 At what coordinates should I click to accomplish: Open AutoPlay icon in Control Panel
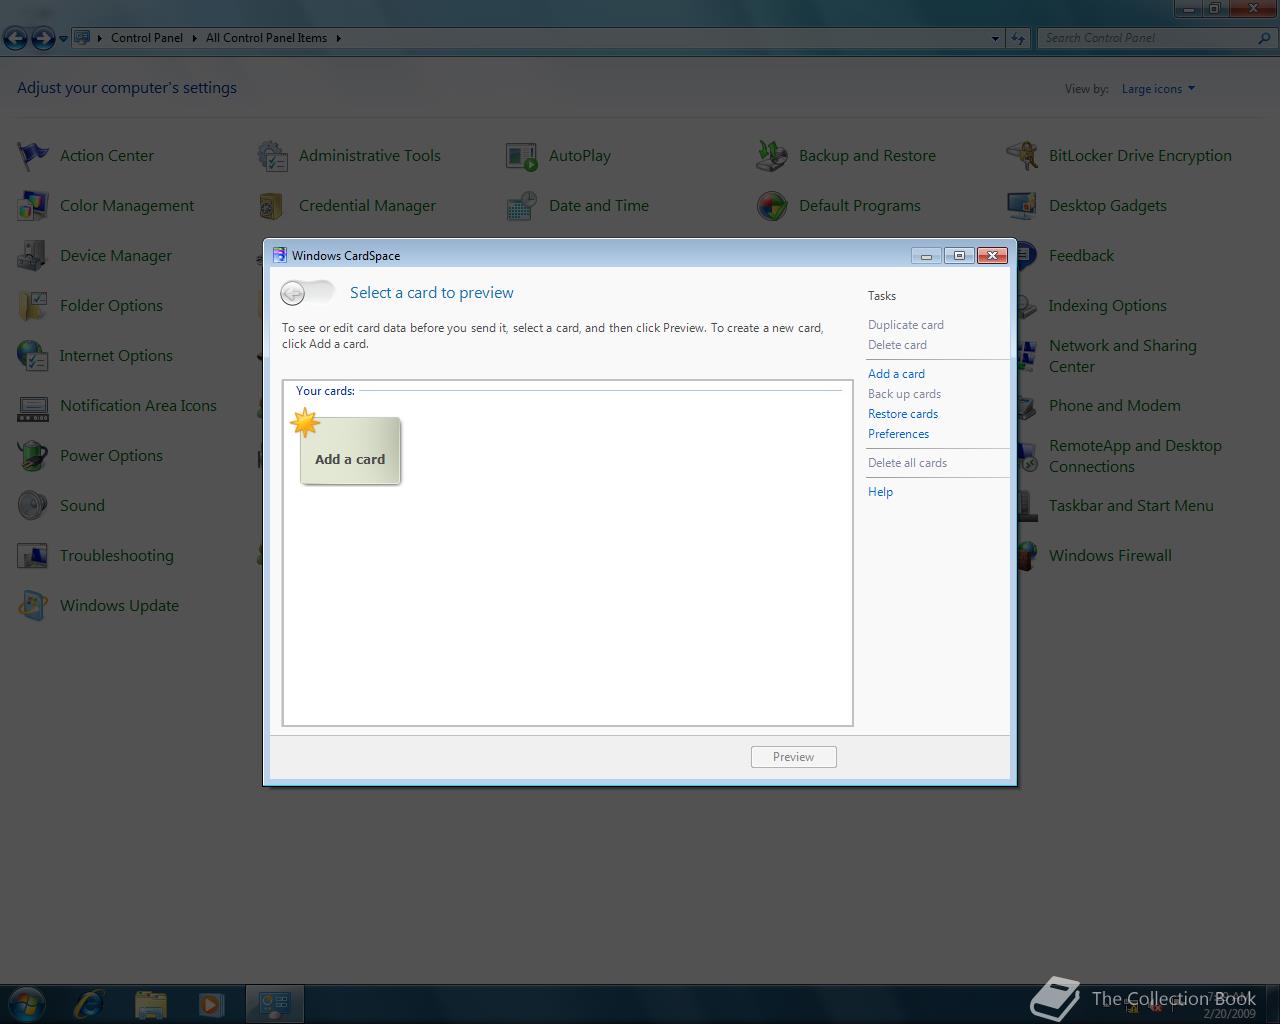pyautogui.click(x=522, y=155)
